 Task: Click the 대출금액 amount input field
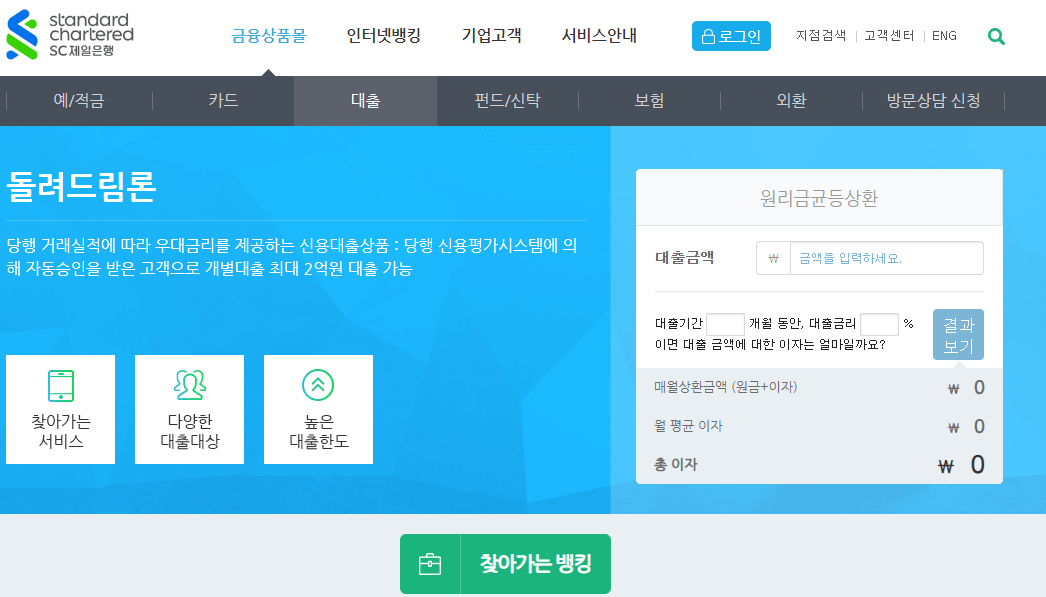(888, 257)
